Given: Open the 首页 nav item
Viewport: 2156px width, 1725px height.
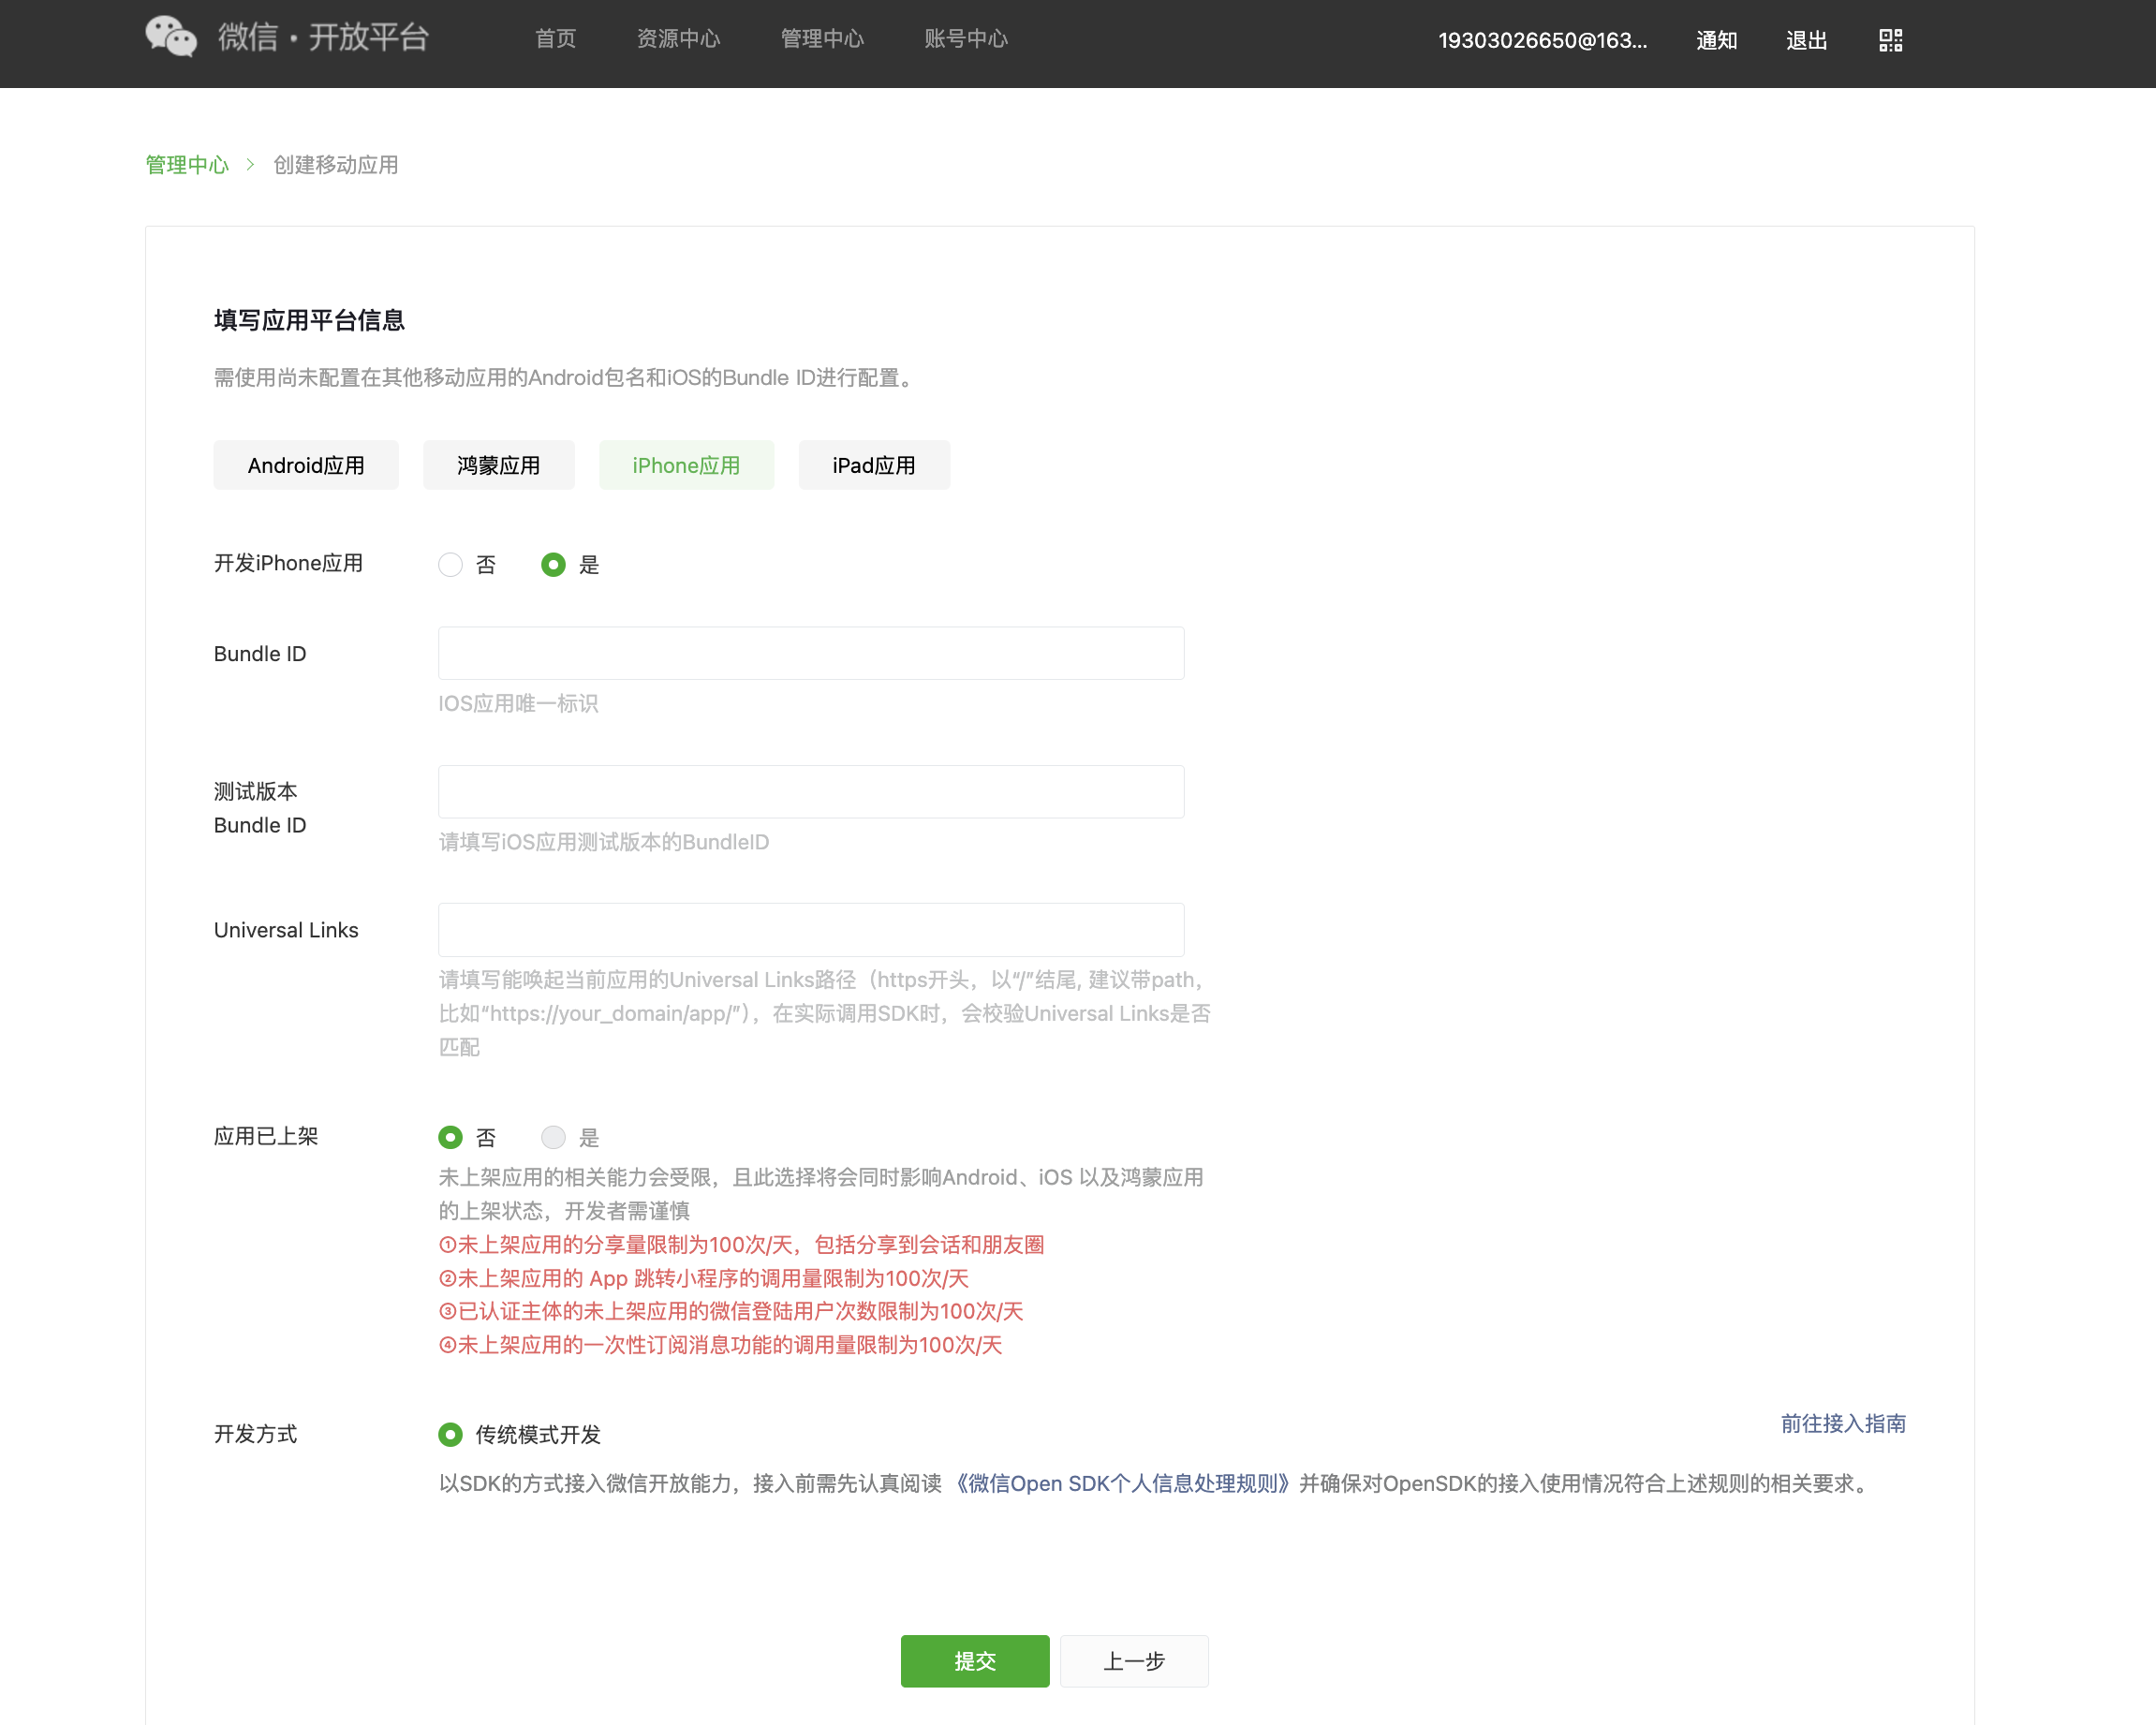Looking at the screenshot, I should [555, 38].
